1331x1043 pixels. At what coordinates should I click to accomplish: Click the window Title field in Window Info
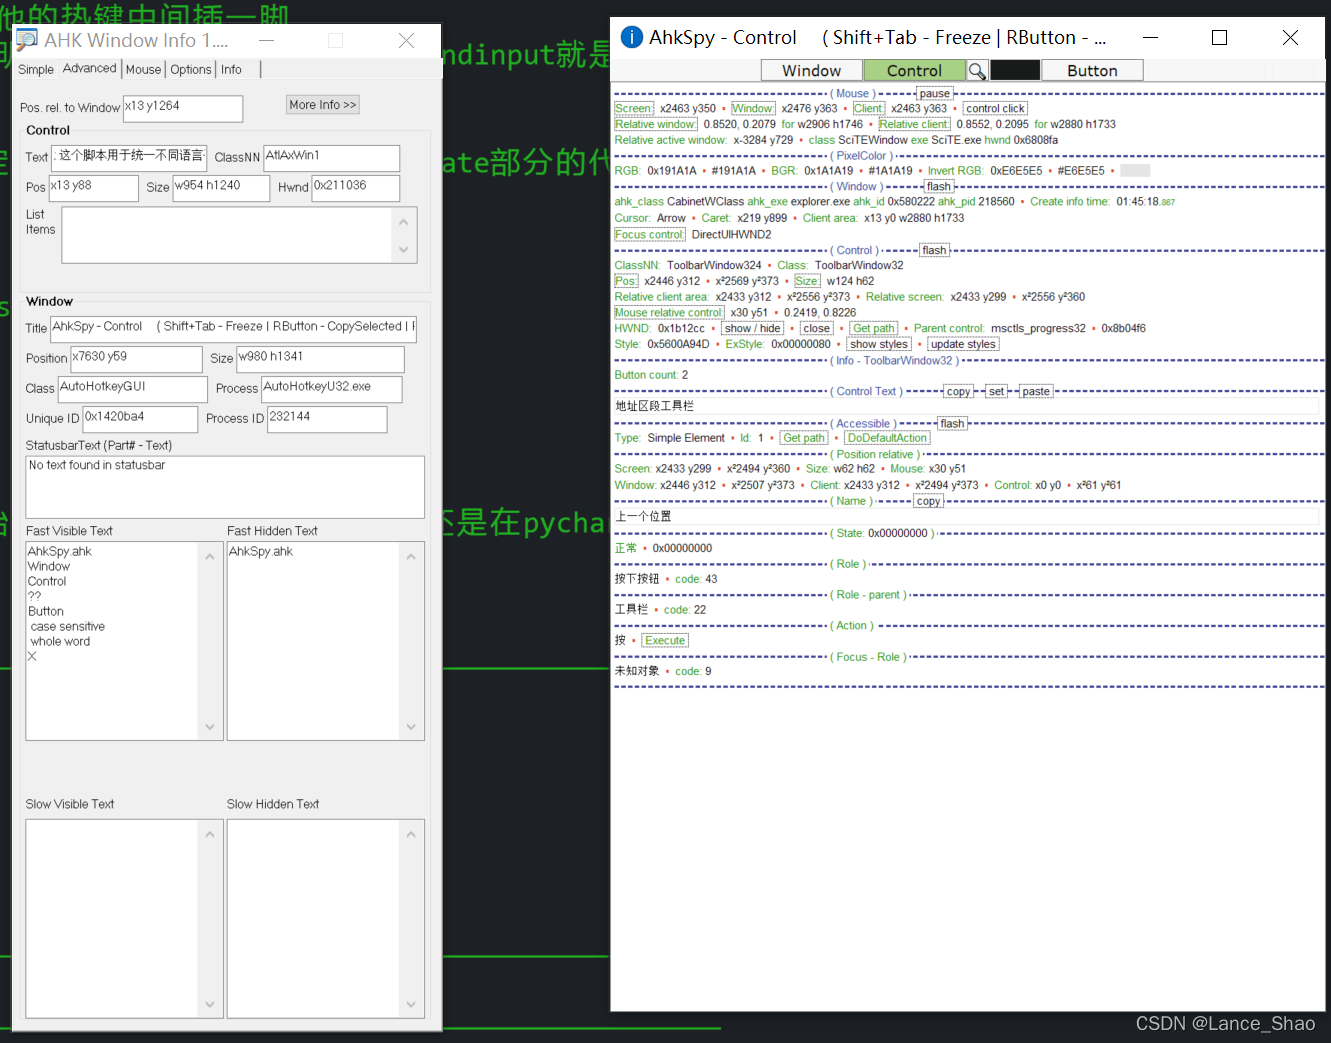pos(233,329)
